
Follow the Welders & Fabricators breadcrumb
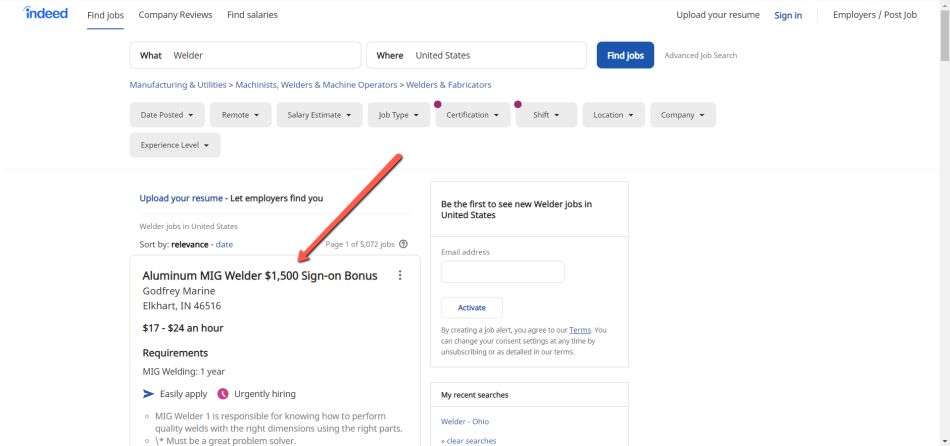tap(449, 85)
